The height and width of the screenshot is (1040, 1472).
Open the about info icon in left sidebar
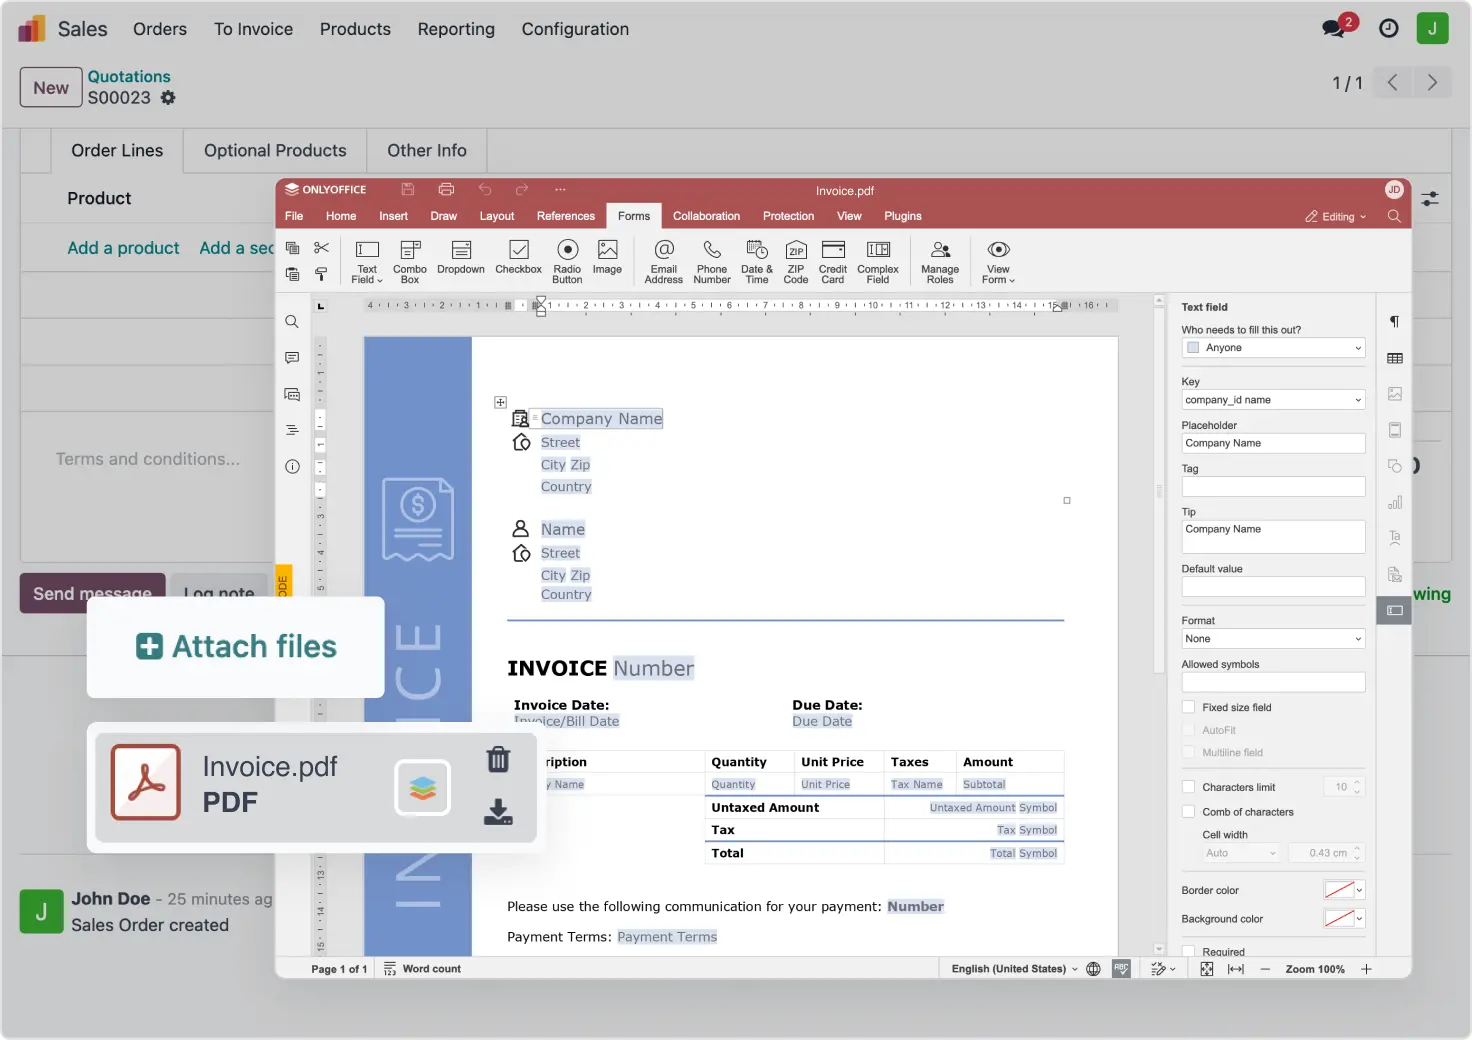pos(292,466)
